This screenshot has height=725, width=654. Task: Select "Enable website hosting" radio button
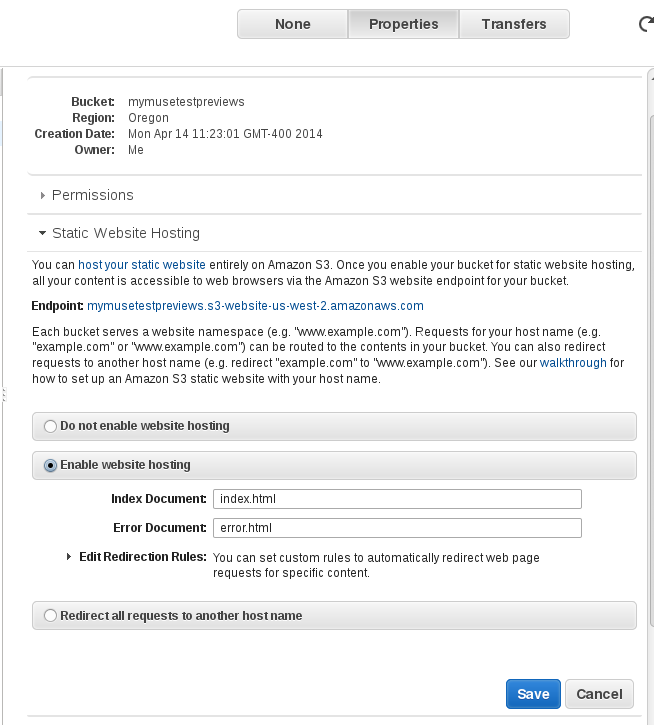(51, 465)
